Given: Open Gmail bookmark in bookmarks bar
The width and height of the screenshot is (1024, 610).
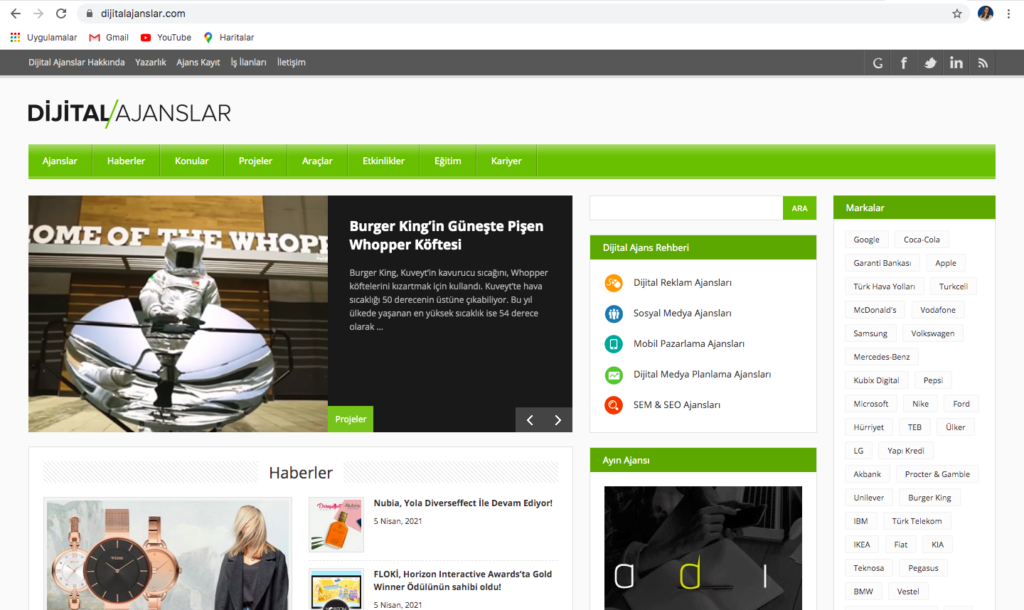Looking at the screenshot, I should tap(109, 38).
